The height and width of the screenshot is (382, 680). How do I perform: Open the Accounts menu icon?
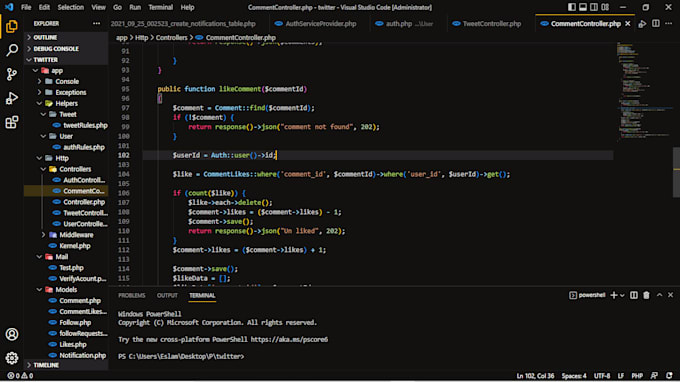(x=12, y=334)
